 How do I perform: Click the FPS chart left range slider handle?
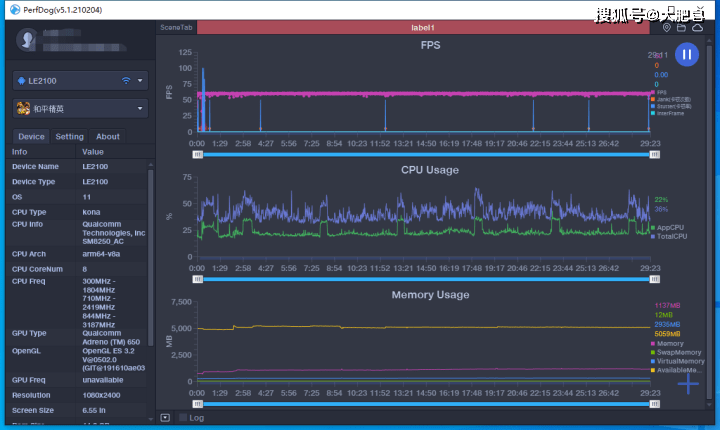click(197, 154)
